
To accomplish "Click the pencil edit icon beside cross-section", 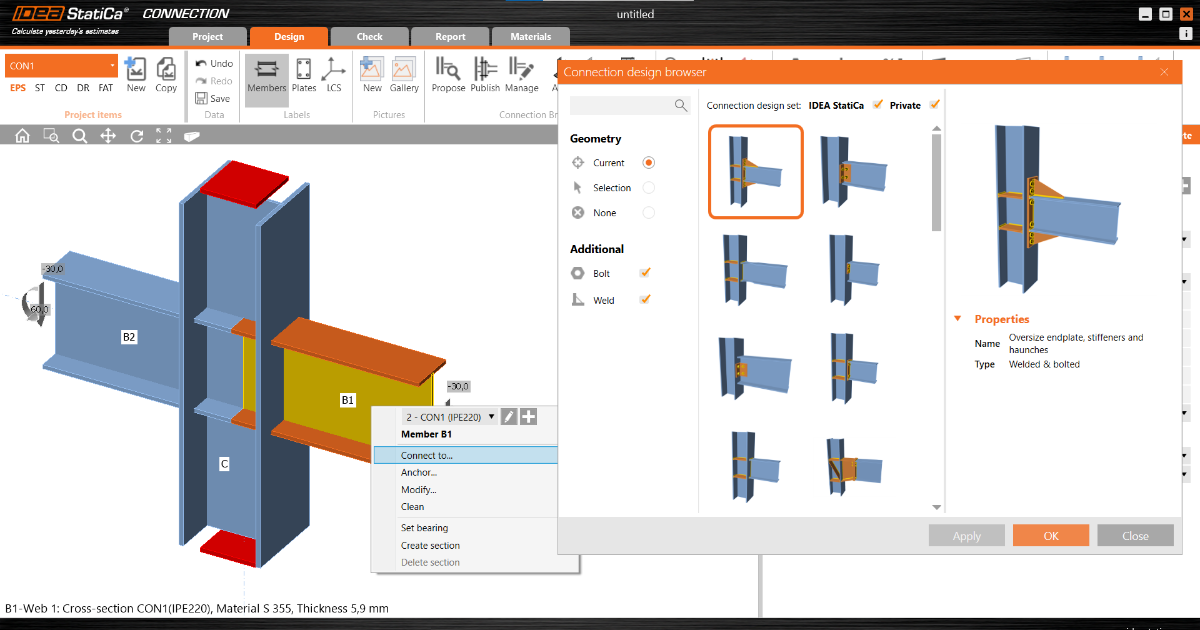I will 509,417.
